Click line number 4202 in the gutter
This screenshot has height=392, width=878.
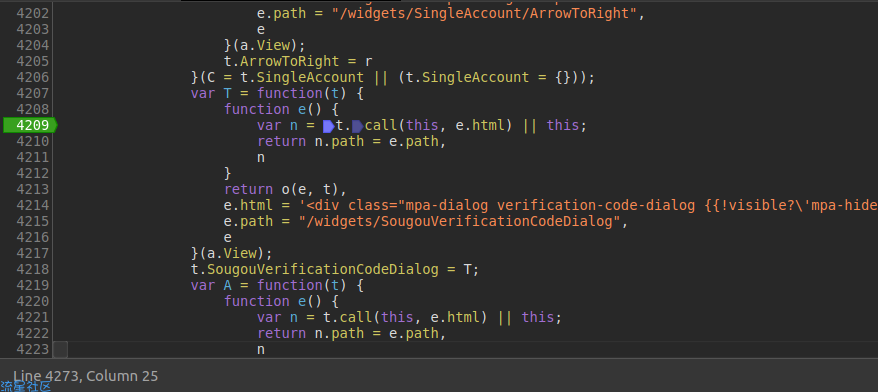coord(32,13)
